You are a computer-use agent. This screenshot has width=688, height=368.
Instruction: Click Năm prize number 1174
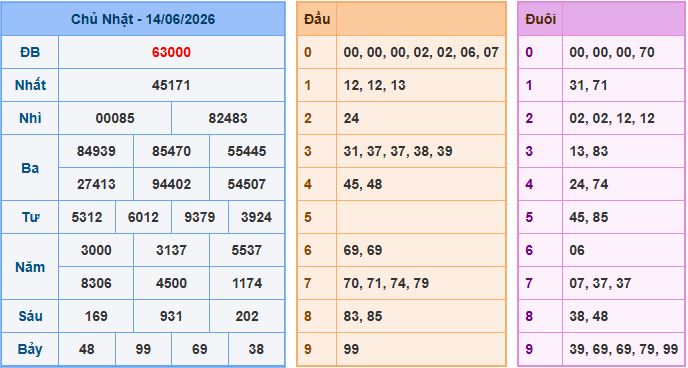tap(247, 283)
